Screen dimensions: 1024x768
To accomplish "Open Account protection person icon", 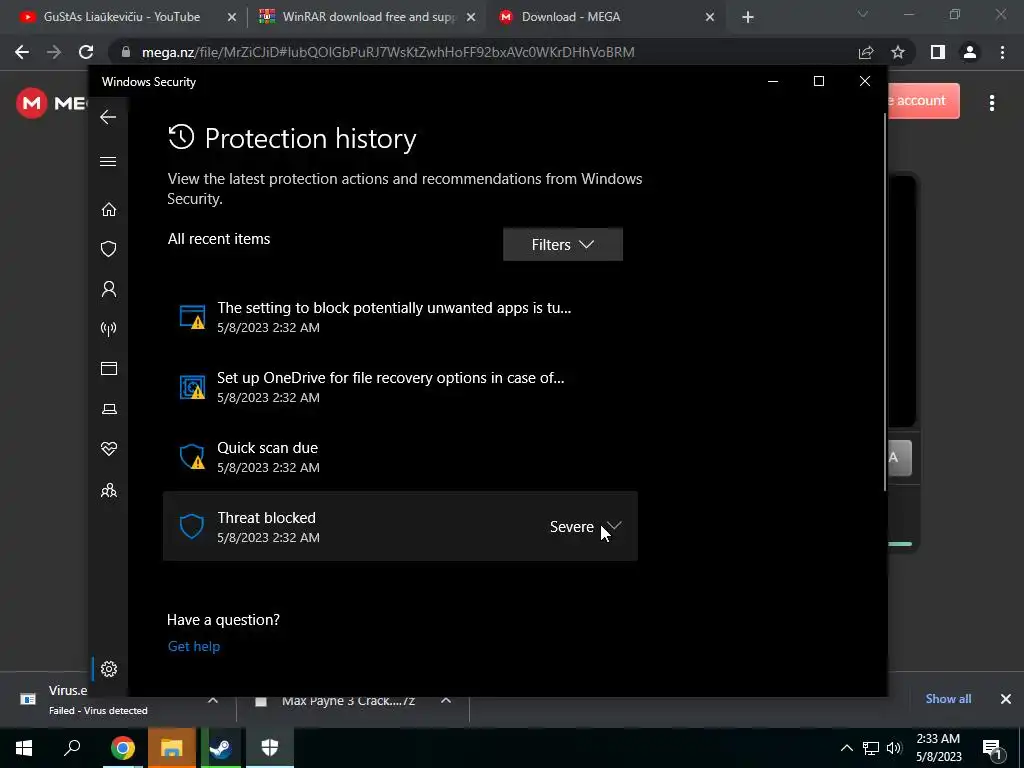I will (x=108, y=289).
